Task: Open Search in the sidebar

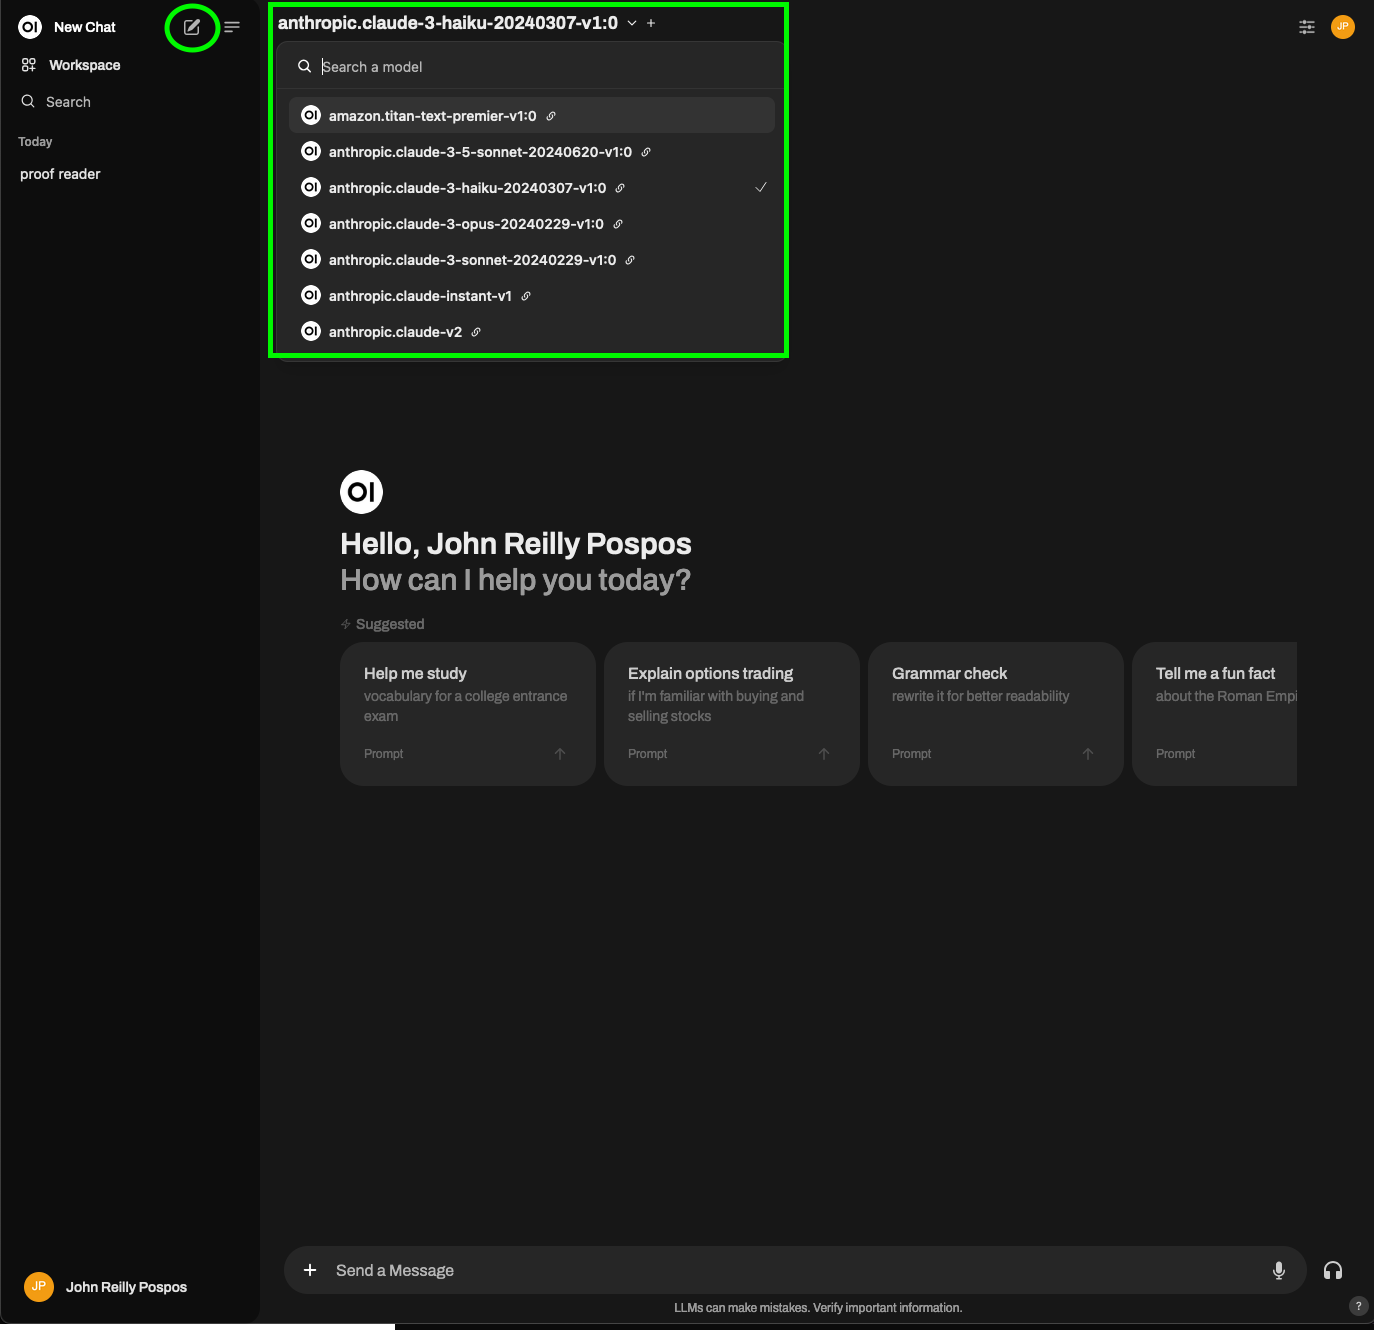Action: coord(56,102)
